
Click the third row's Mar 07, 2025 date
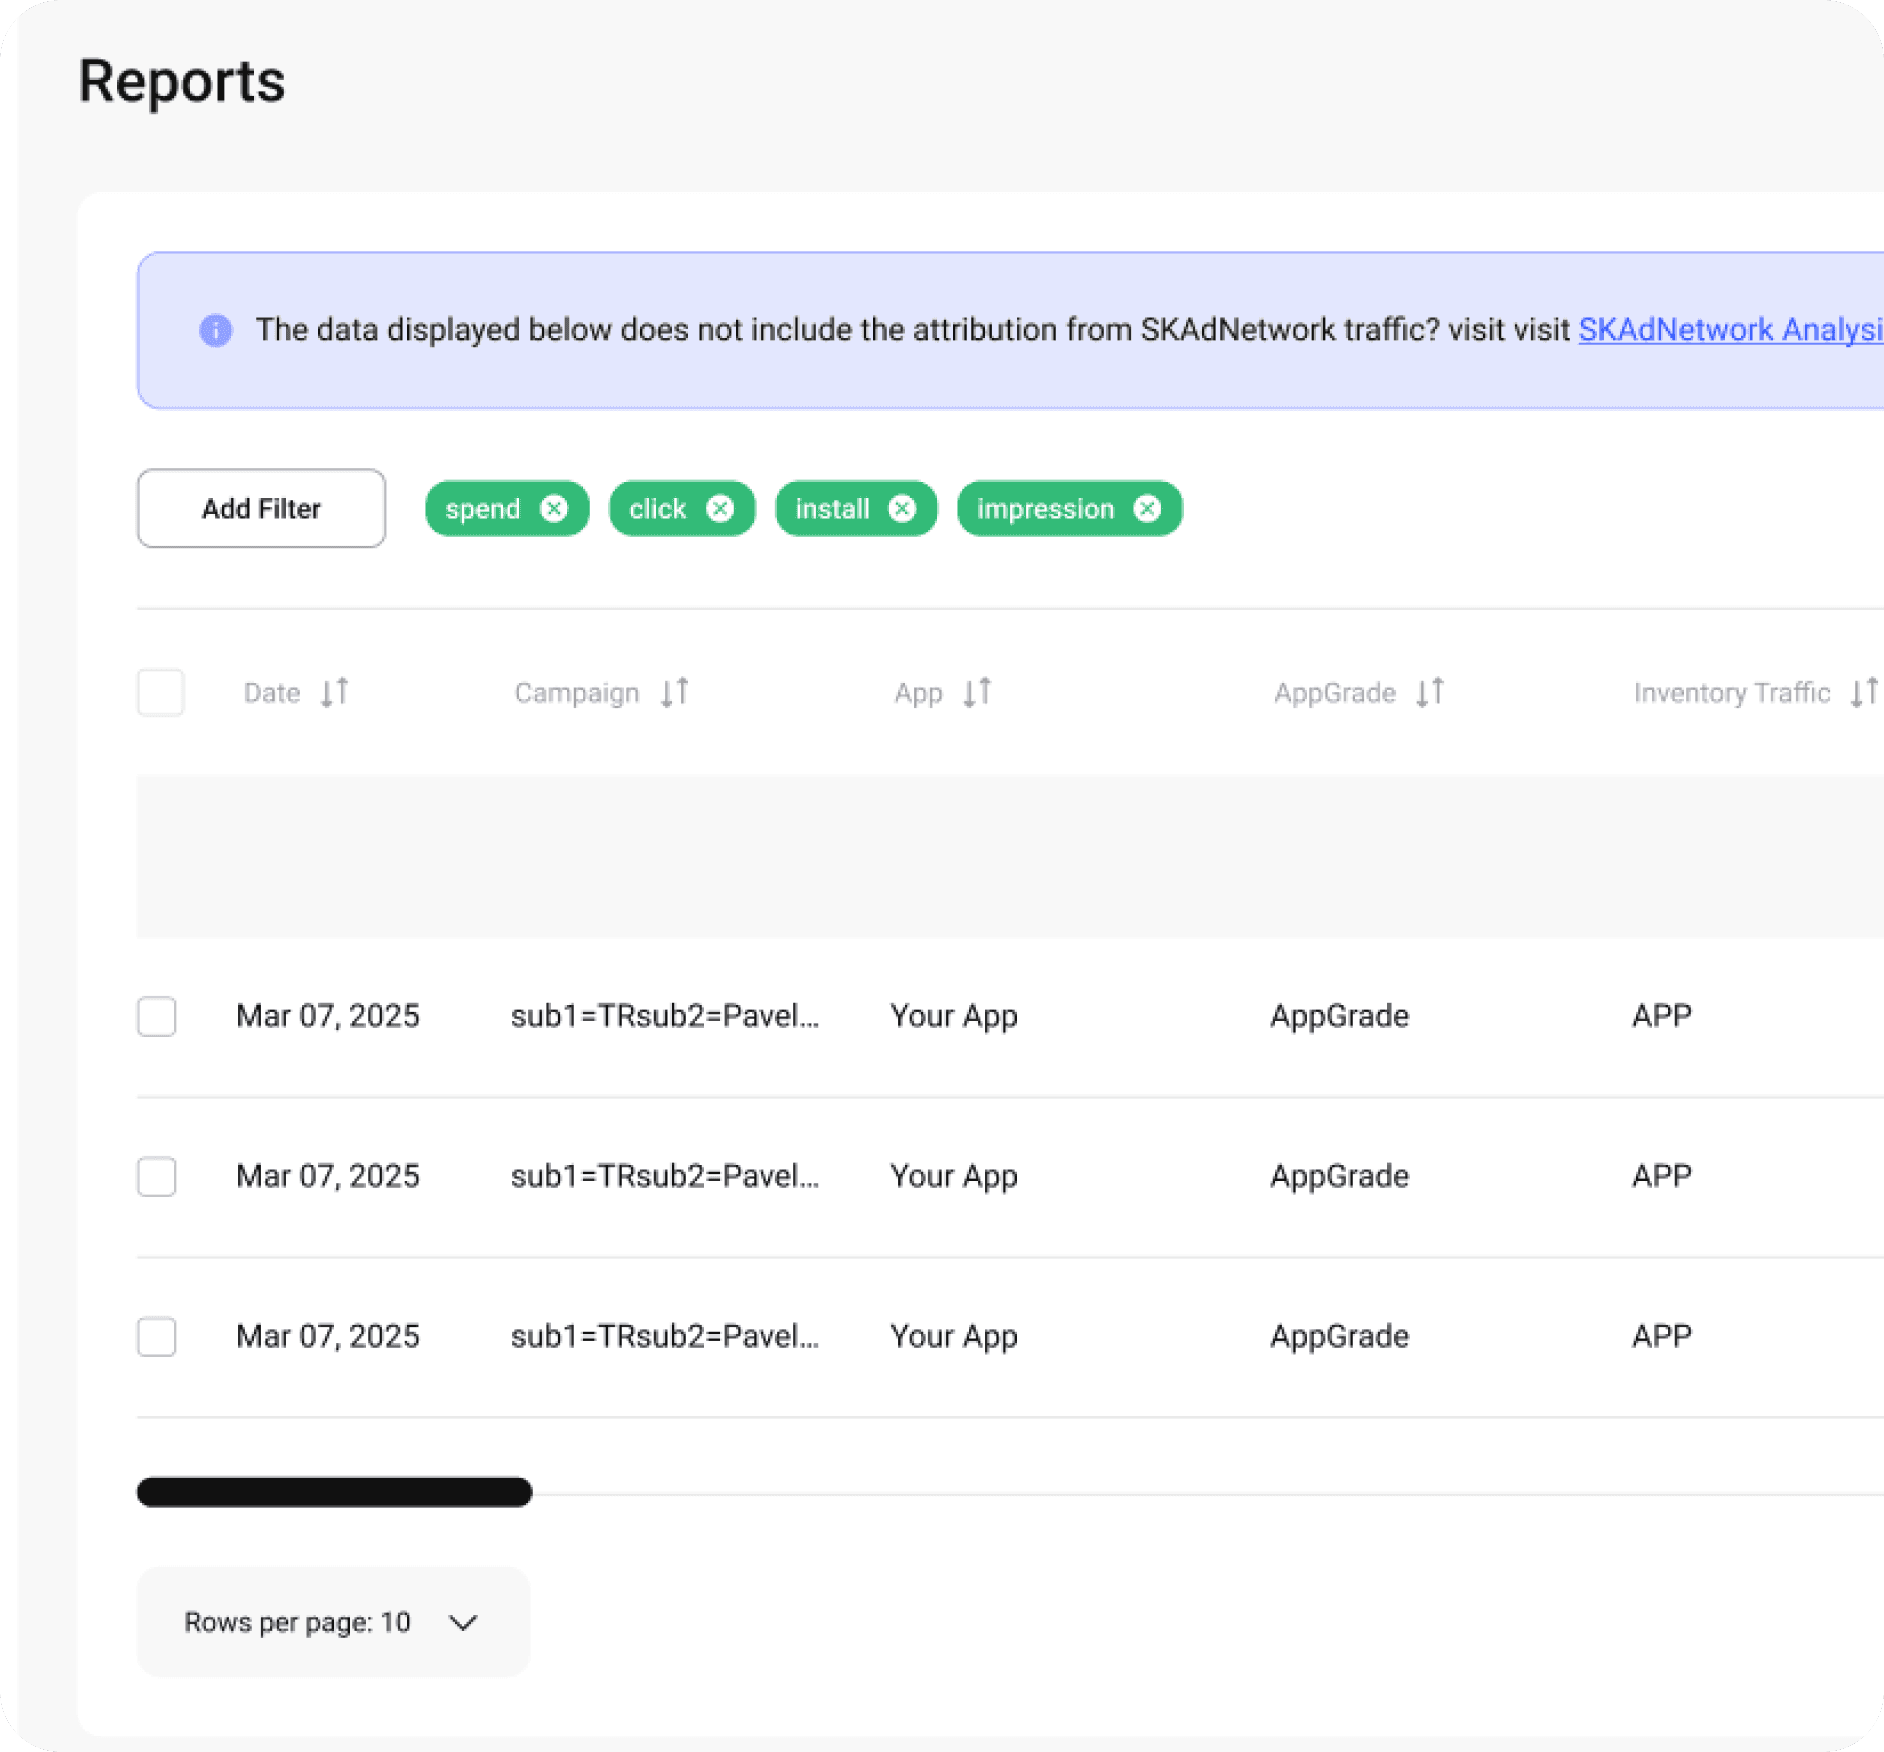click(328, 1336)
